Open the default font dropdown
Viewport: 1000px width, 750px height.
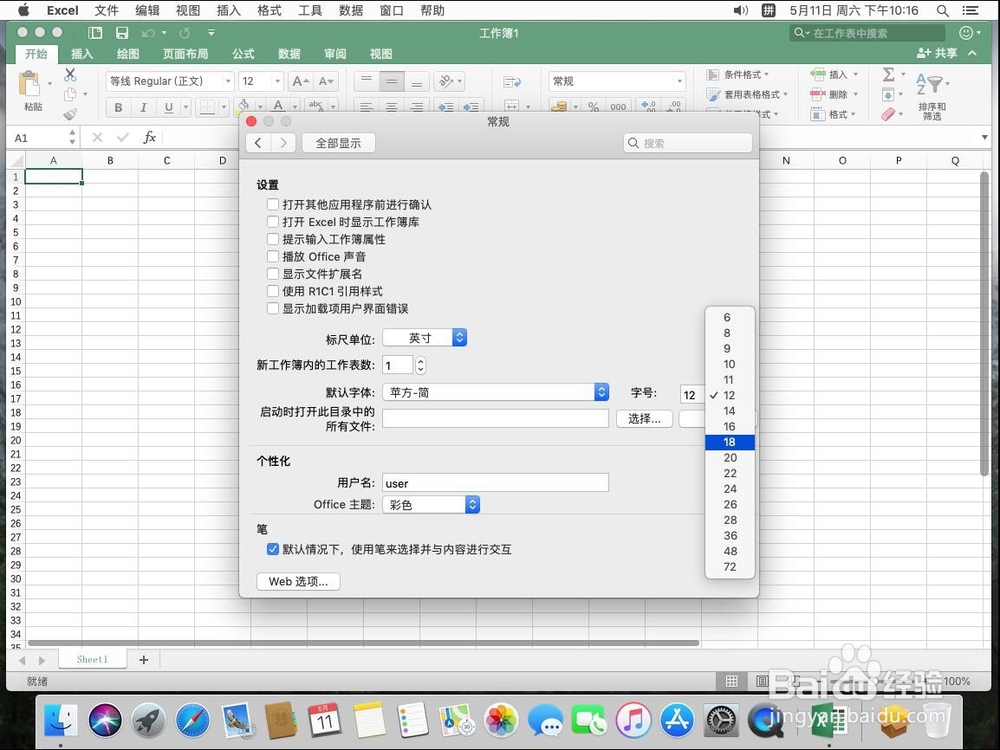(x=496, y=392)
